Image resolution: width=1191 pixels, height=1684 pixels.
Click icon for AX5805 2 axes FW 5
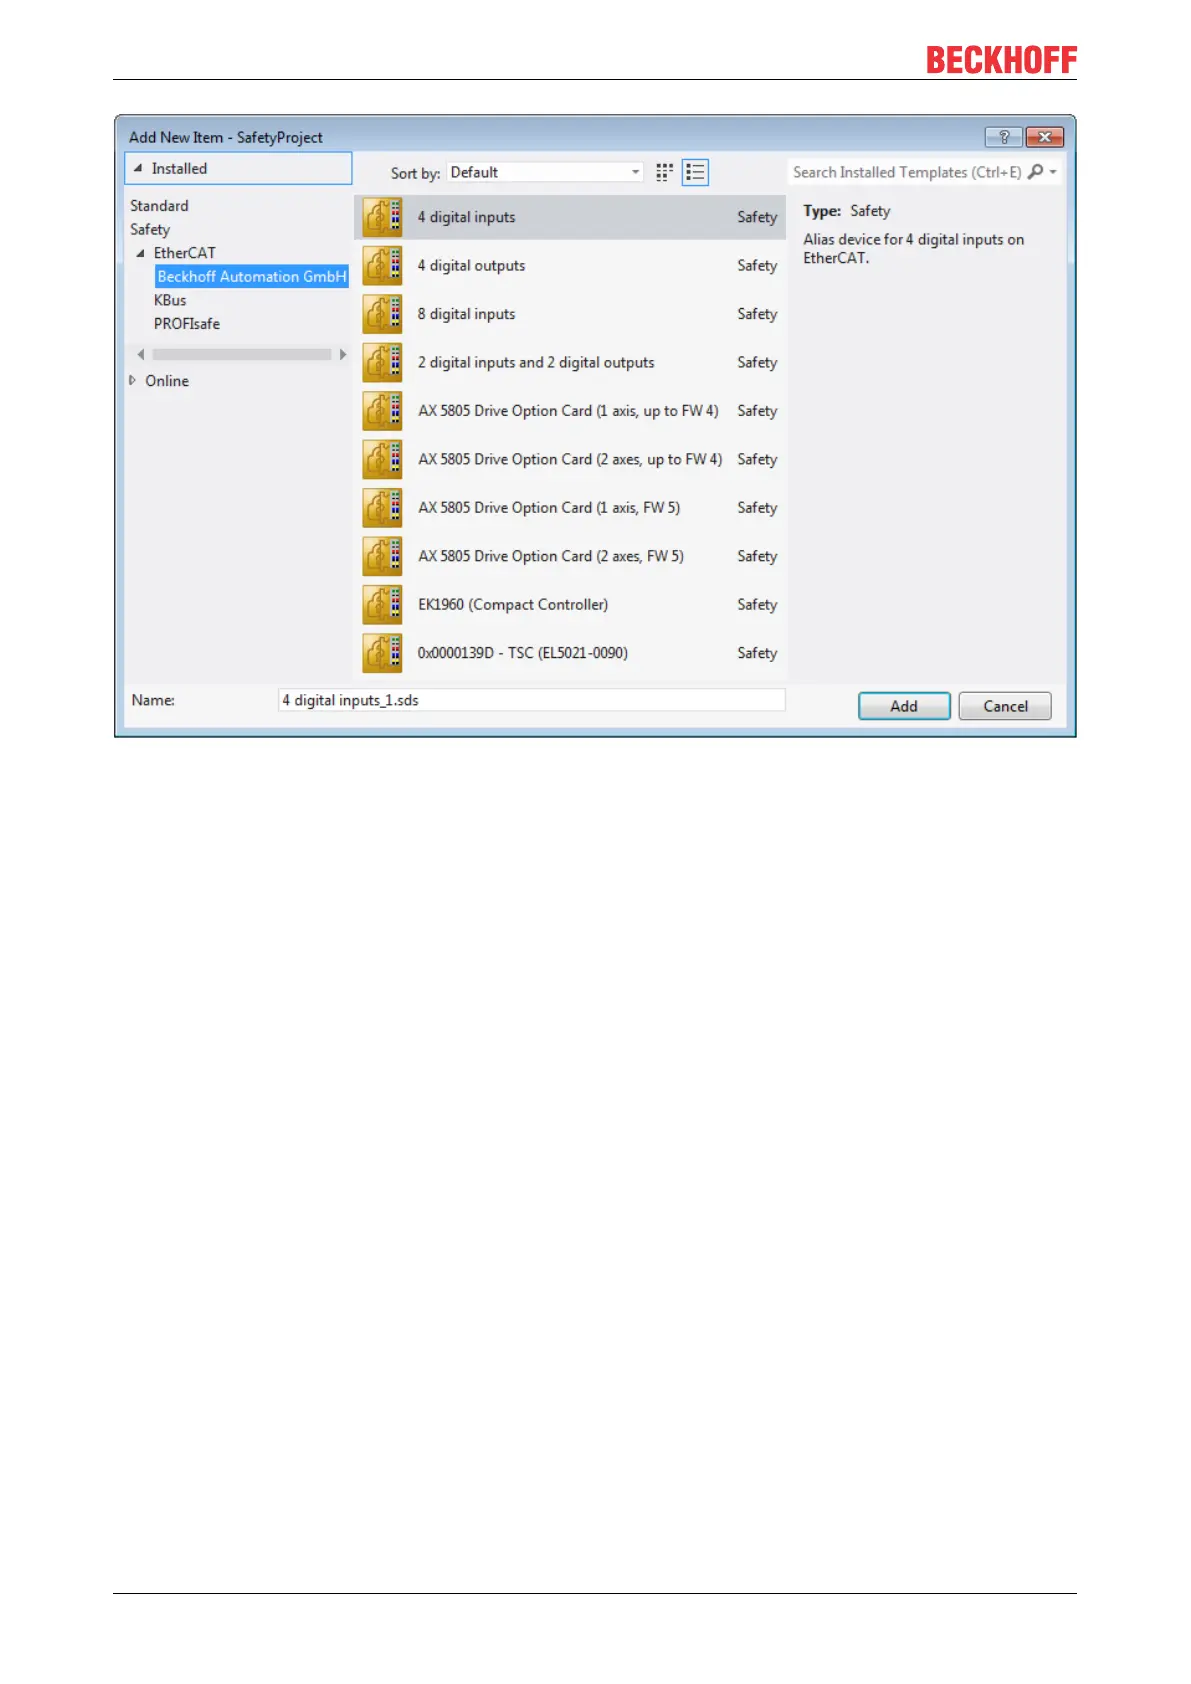click(382, 557)
